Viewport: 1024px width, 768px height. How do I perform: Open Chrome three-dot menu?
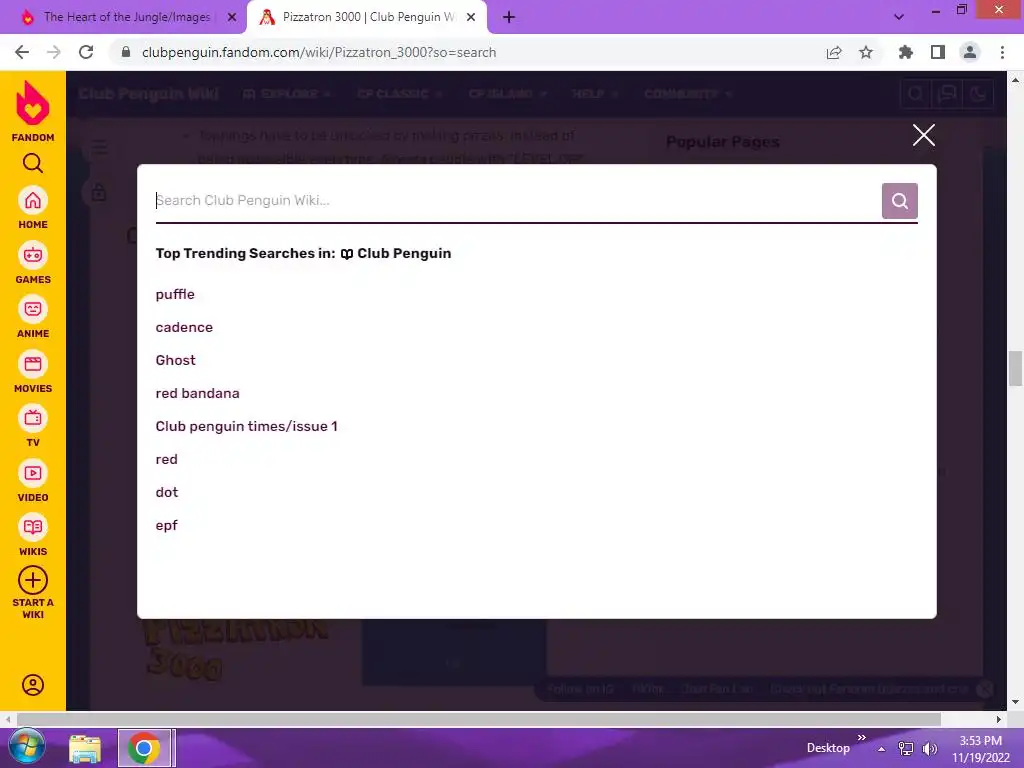pos(1002,52)
